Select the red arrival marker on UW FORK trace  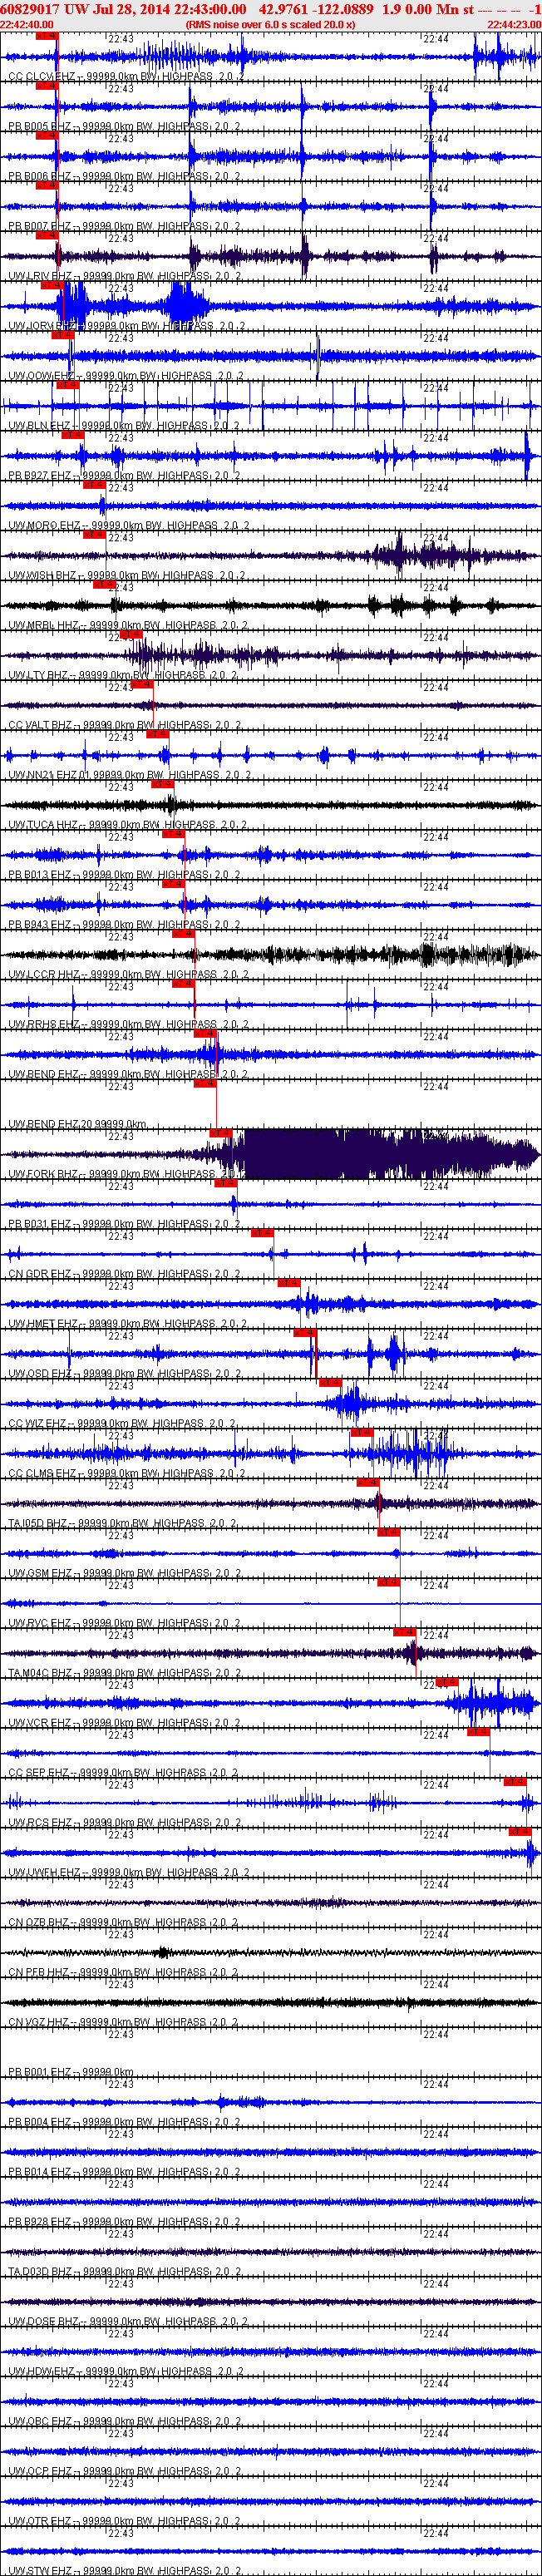click(x=221, y=1133)
